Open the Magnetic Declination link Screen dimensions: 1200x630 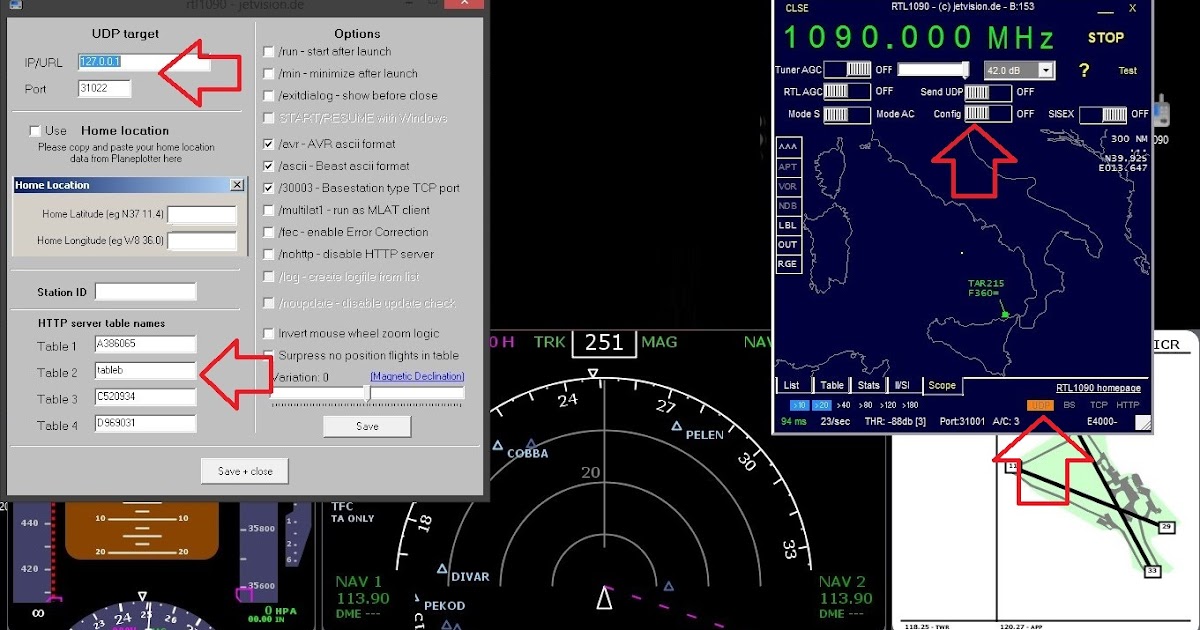coord(417,374)
